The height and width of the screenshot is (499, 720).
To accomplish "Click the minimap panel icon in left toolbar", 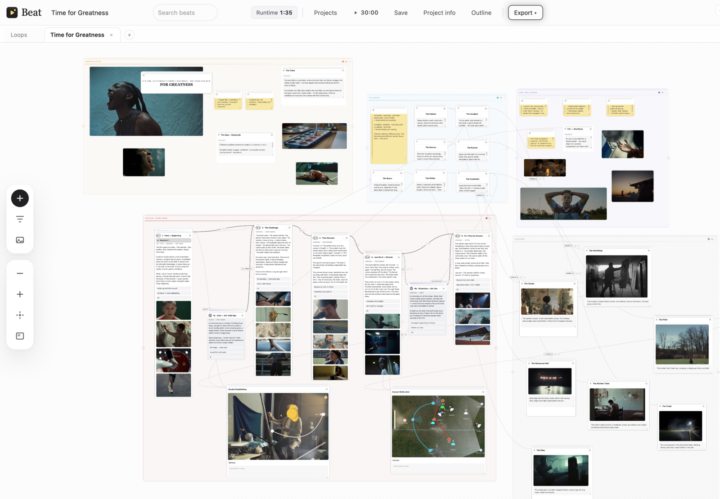I will pyautogui.click(x=20, y=336).
